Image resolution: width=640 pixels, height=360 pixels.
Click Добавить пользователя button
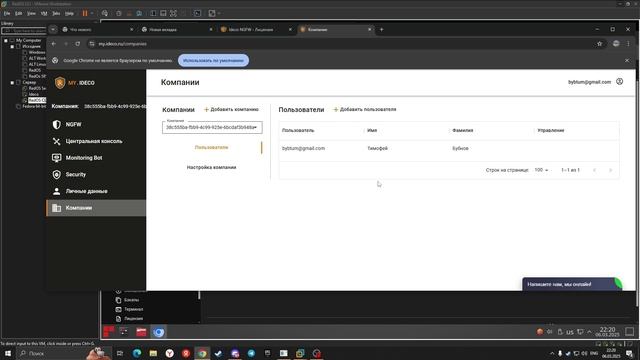[365, 109]
